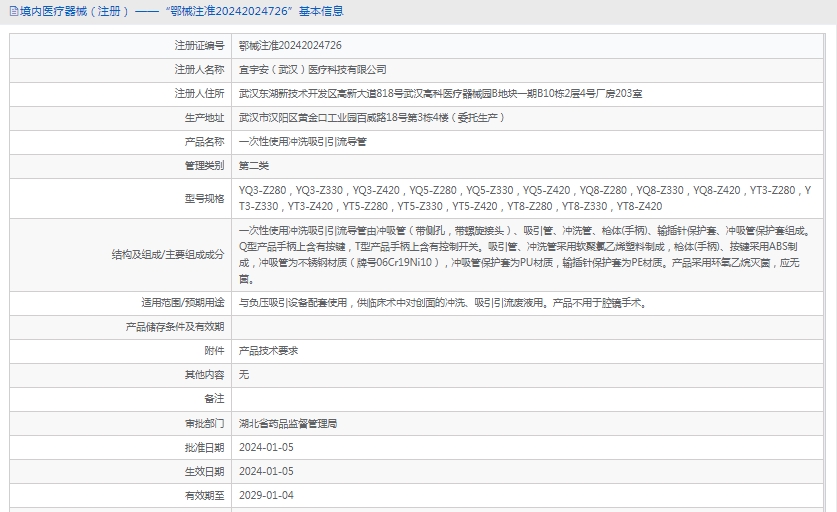
Task: Click the 注册人住所 address value
Action: point(440,94)
